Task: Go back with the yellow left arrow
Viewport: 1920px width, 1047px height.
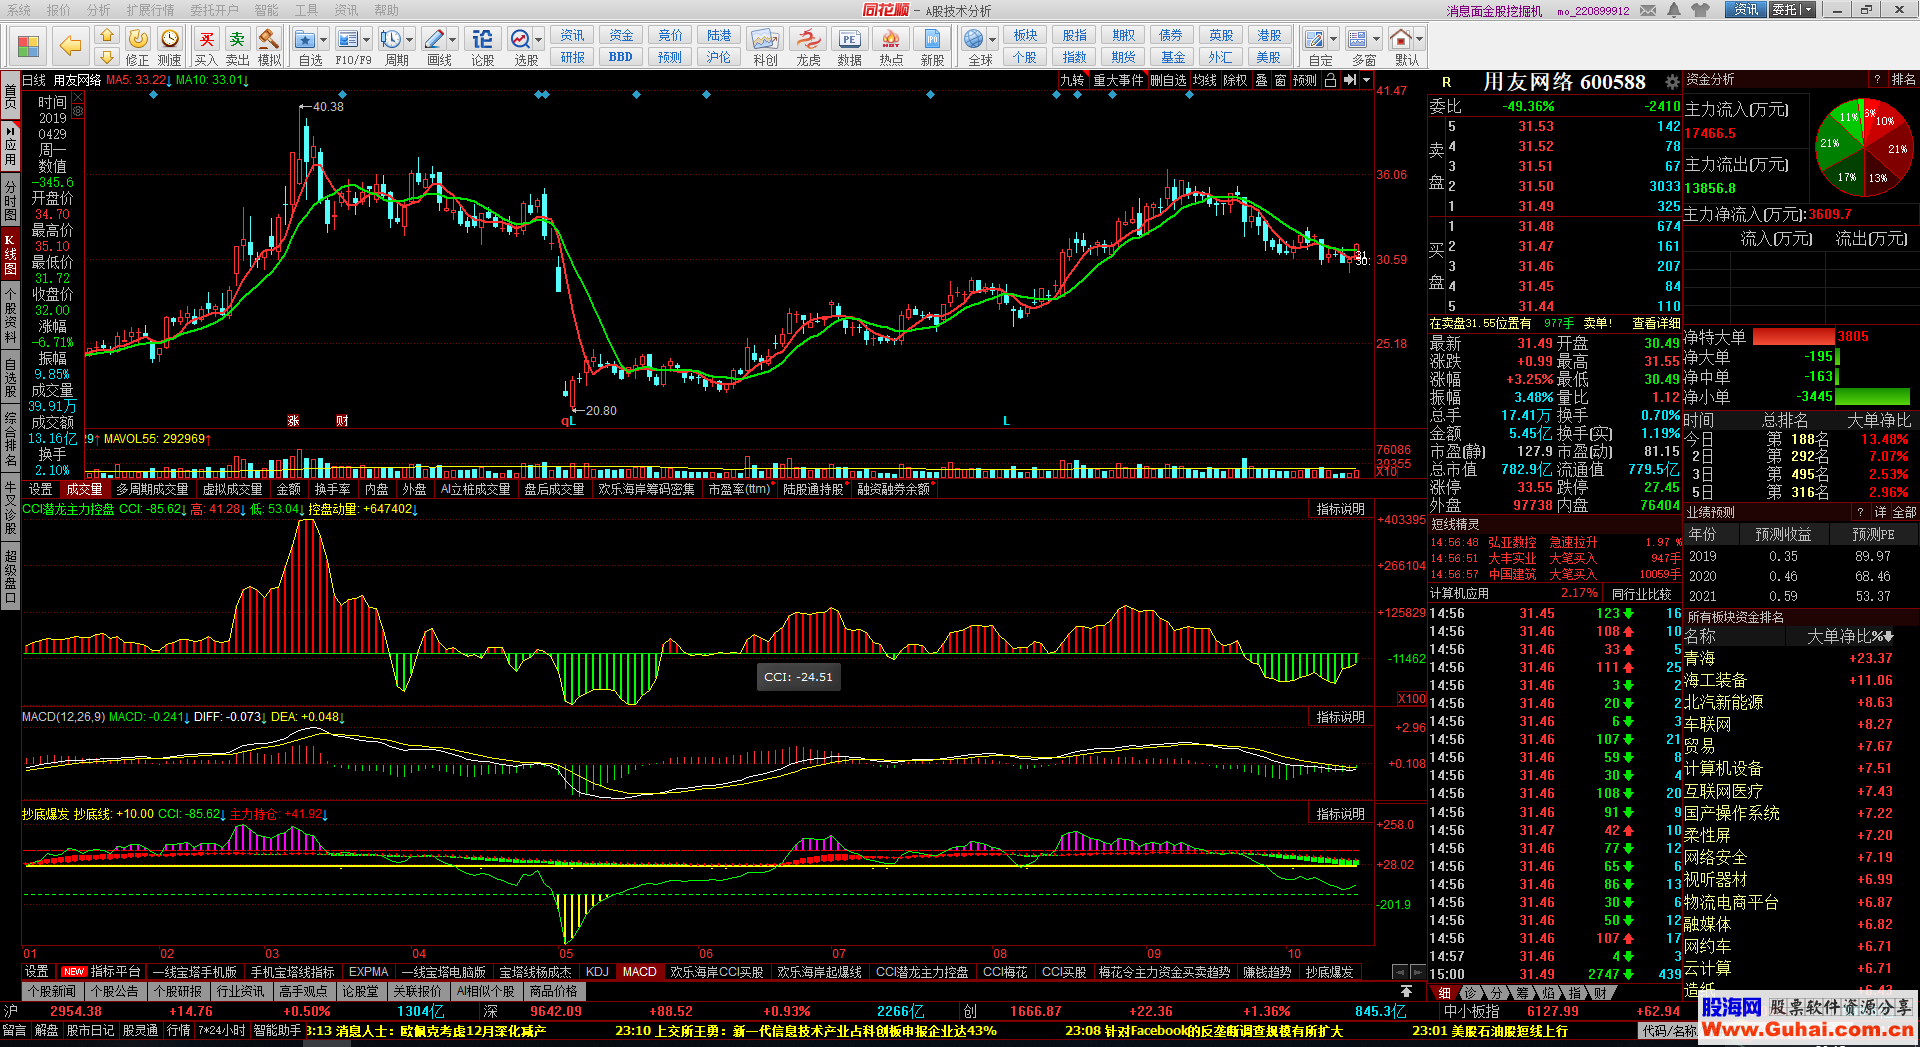Action: (x=70, y=46)
